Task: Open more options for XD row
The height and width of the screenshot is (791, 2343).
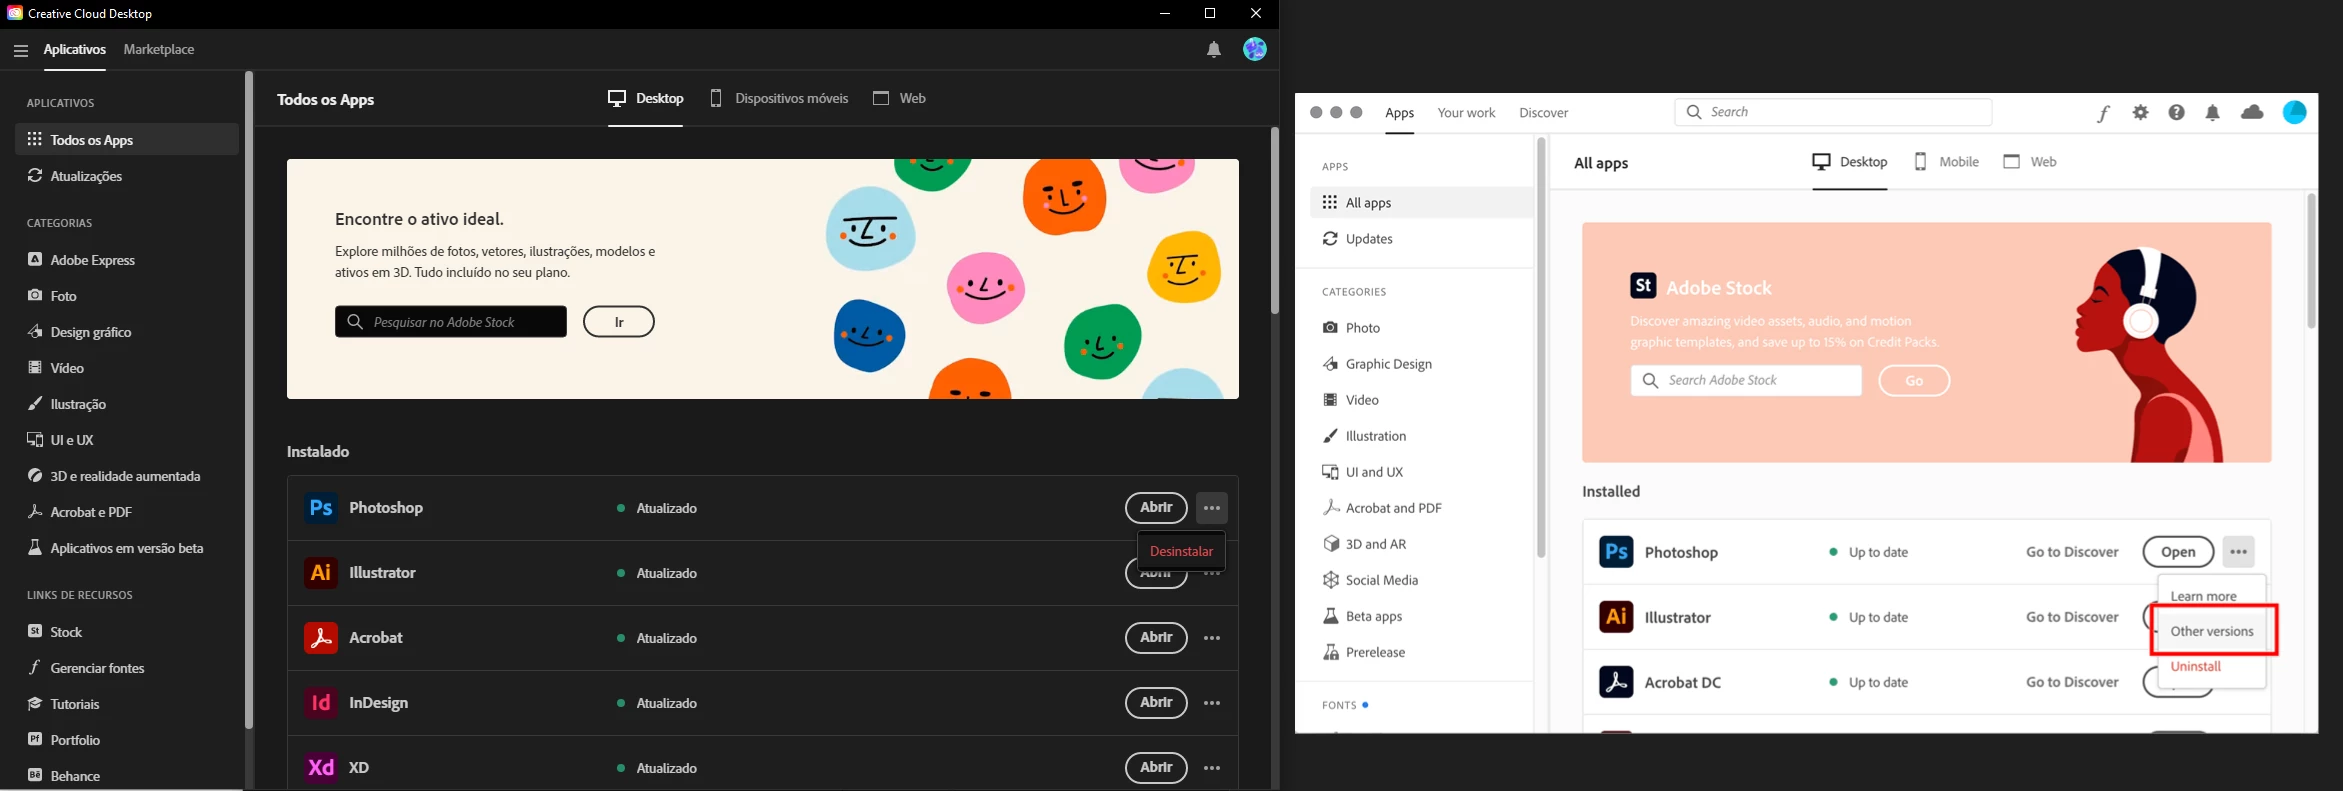Action: coord(1212,768)
